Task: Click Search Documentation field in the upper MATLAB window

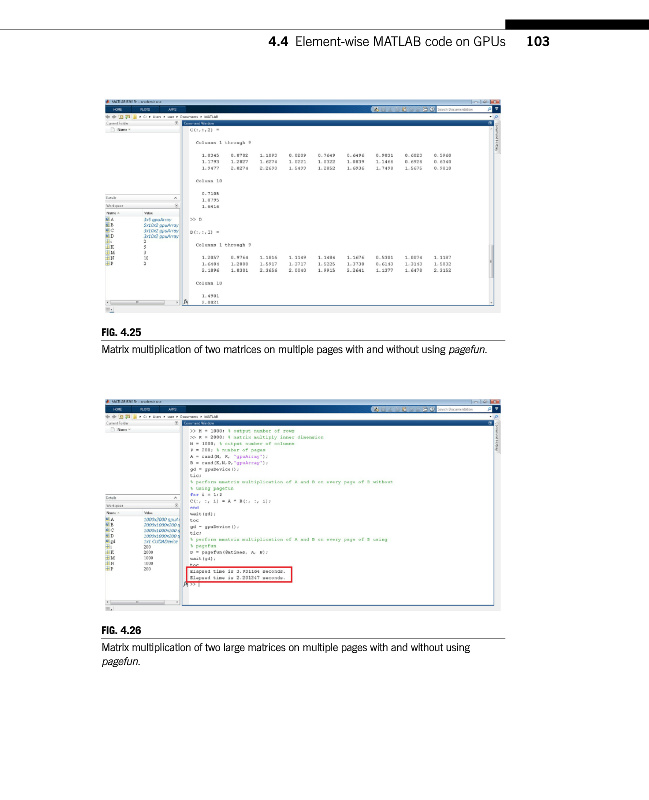Action: [x=461, y=110]
